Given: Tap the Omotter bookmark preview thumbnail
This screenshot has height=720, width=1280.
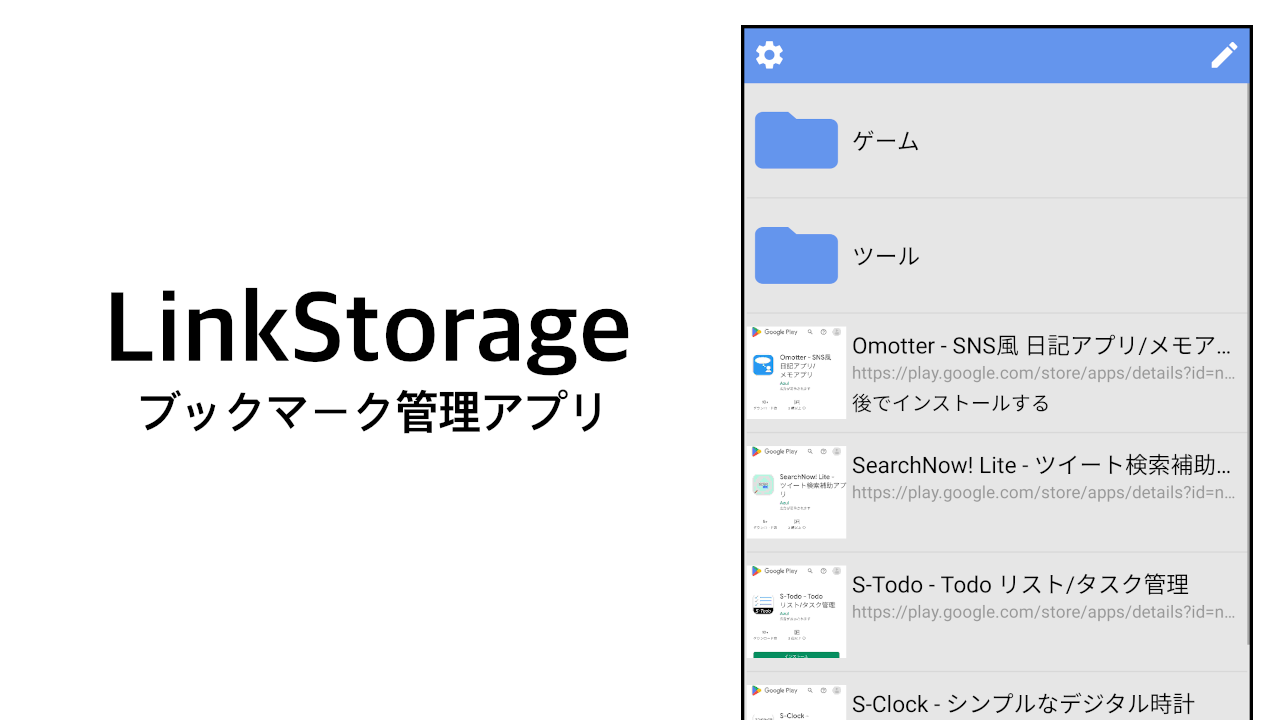Looking at the screenshot, I should tap(796, 372).
